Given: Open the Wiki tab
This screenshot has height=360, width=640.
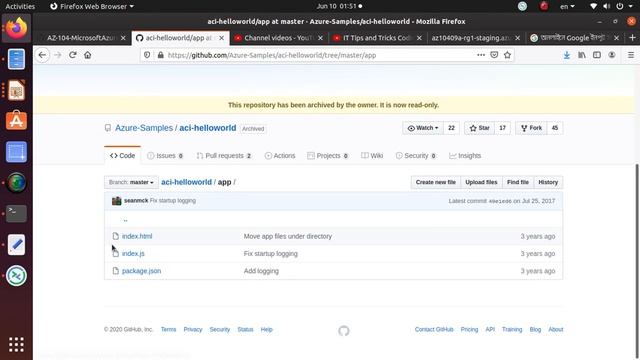Looking at the screenshot, I should pos(372,156).
